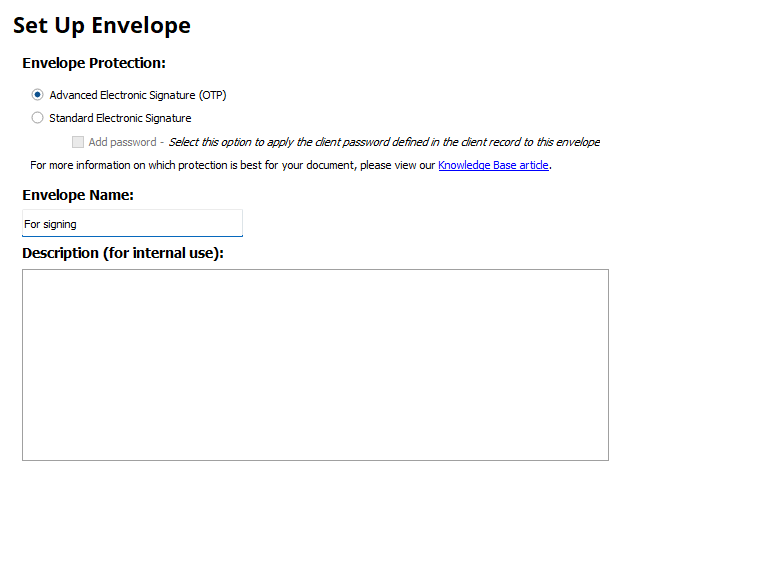Screen dimensions: 762x567
Task: Select Advanced Electronic Signature (OTP) radio button
Action: 38,95
